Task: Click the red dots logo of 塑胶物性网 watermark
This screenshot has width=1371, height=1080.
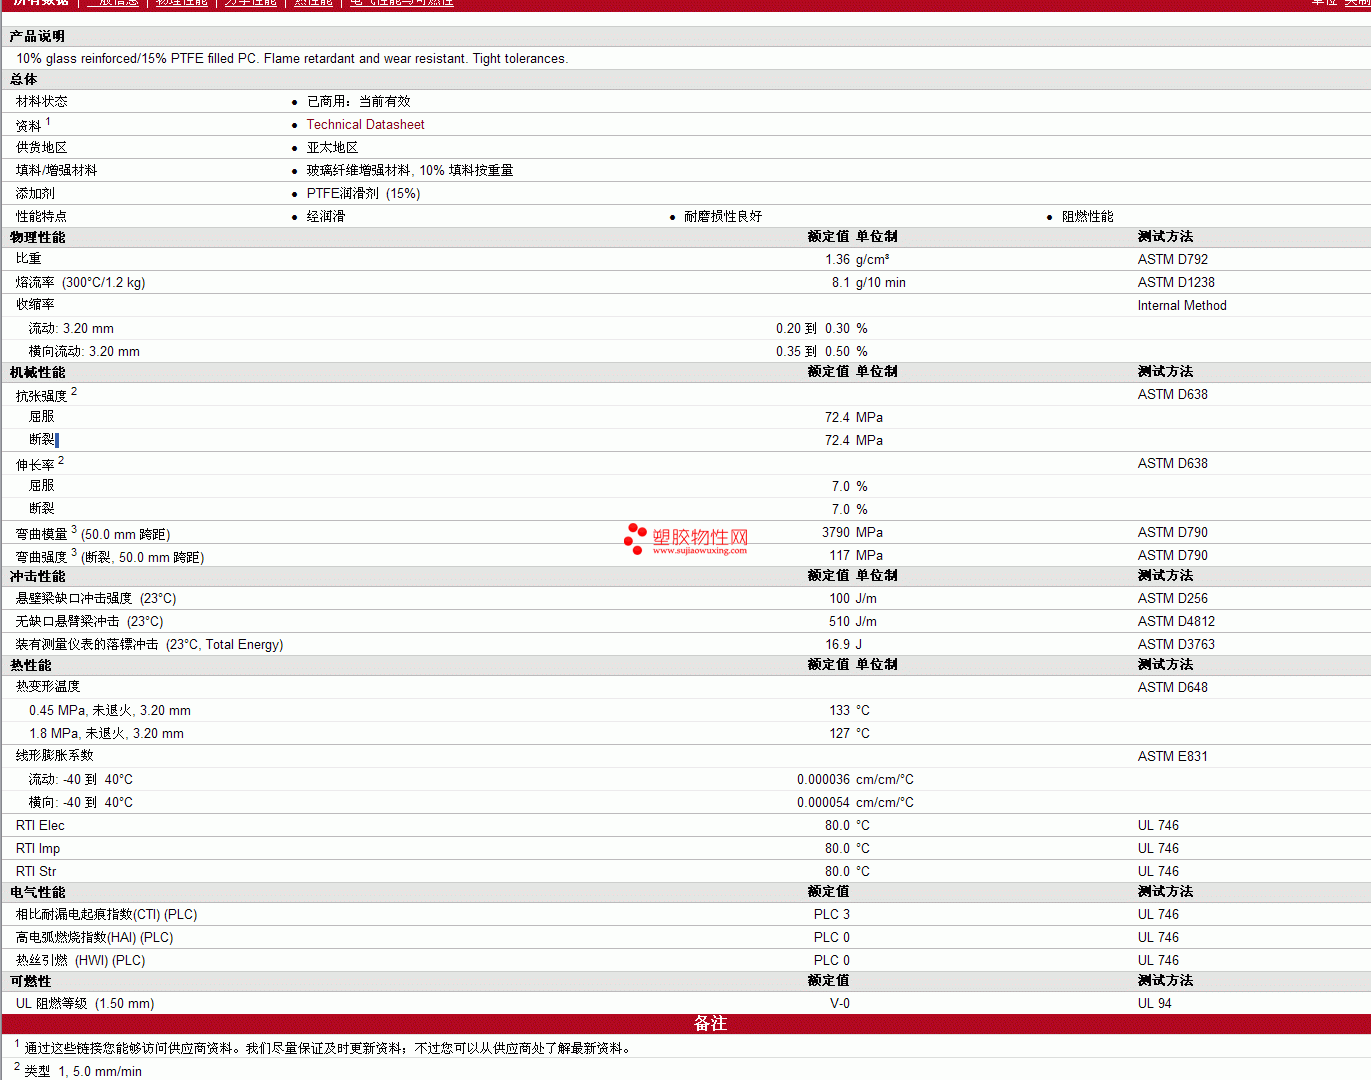Action: tap(634, 538)
